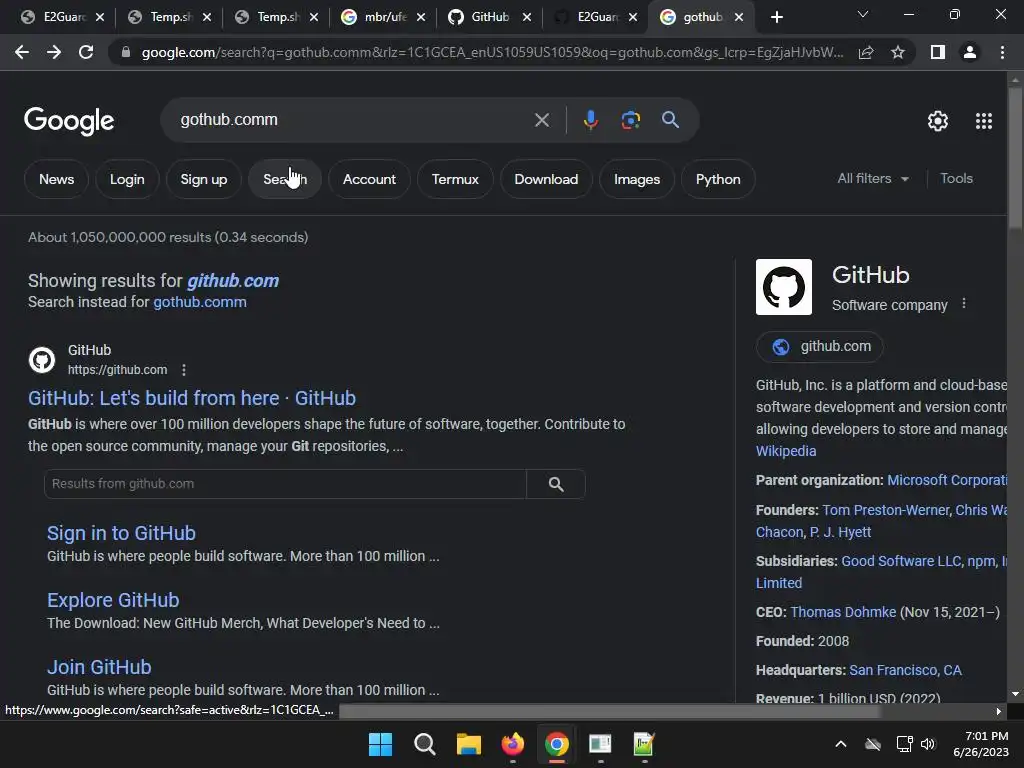1024x768 pixels.
Task: Open the Tools options
Action: (x=956, y=178)
